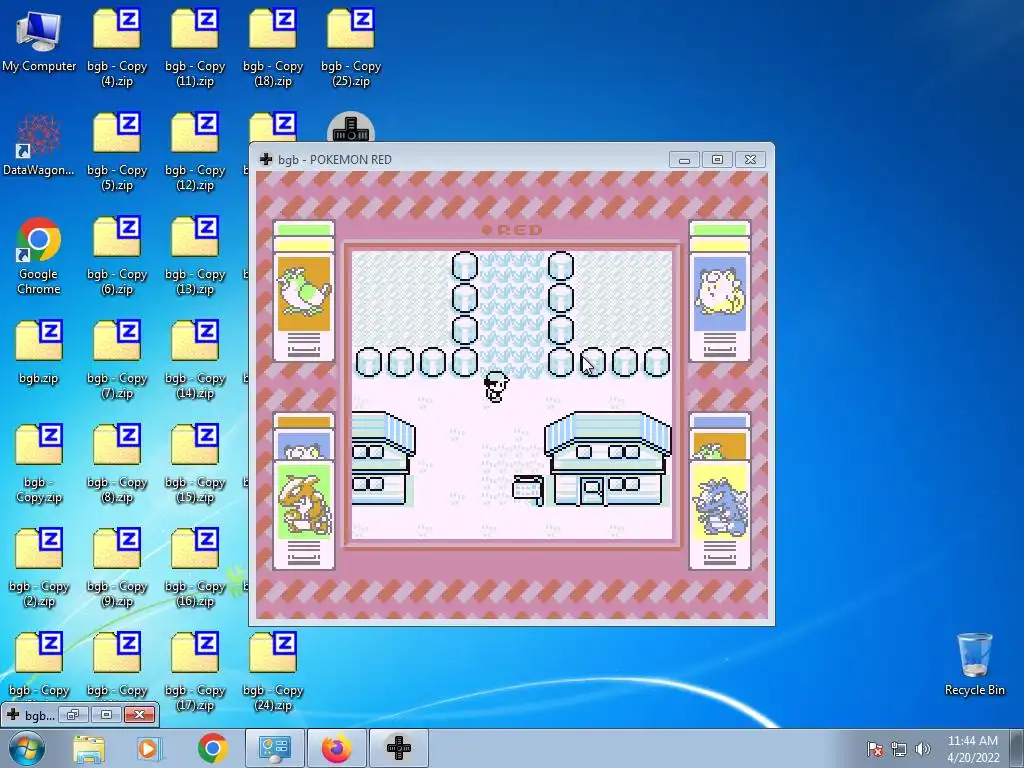Select bgb - Copy (17).zip file
The height and width of the screenshot is (768, 1024).
195,671
